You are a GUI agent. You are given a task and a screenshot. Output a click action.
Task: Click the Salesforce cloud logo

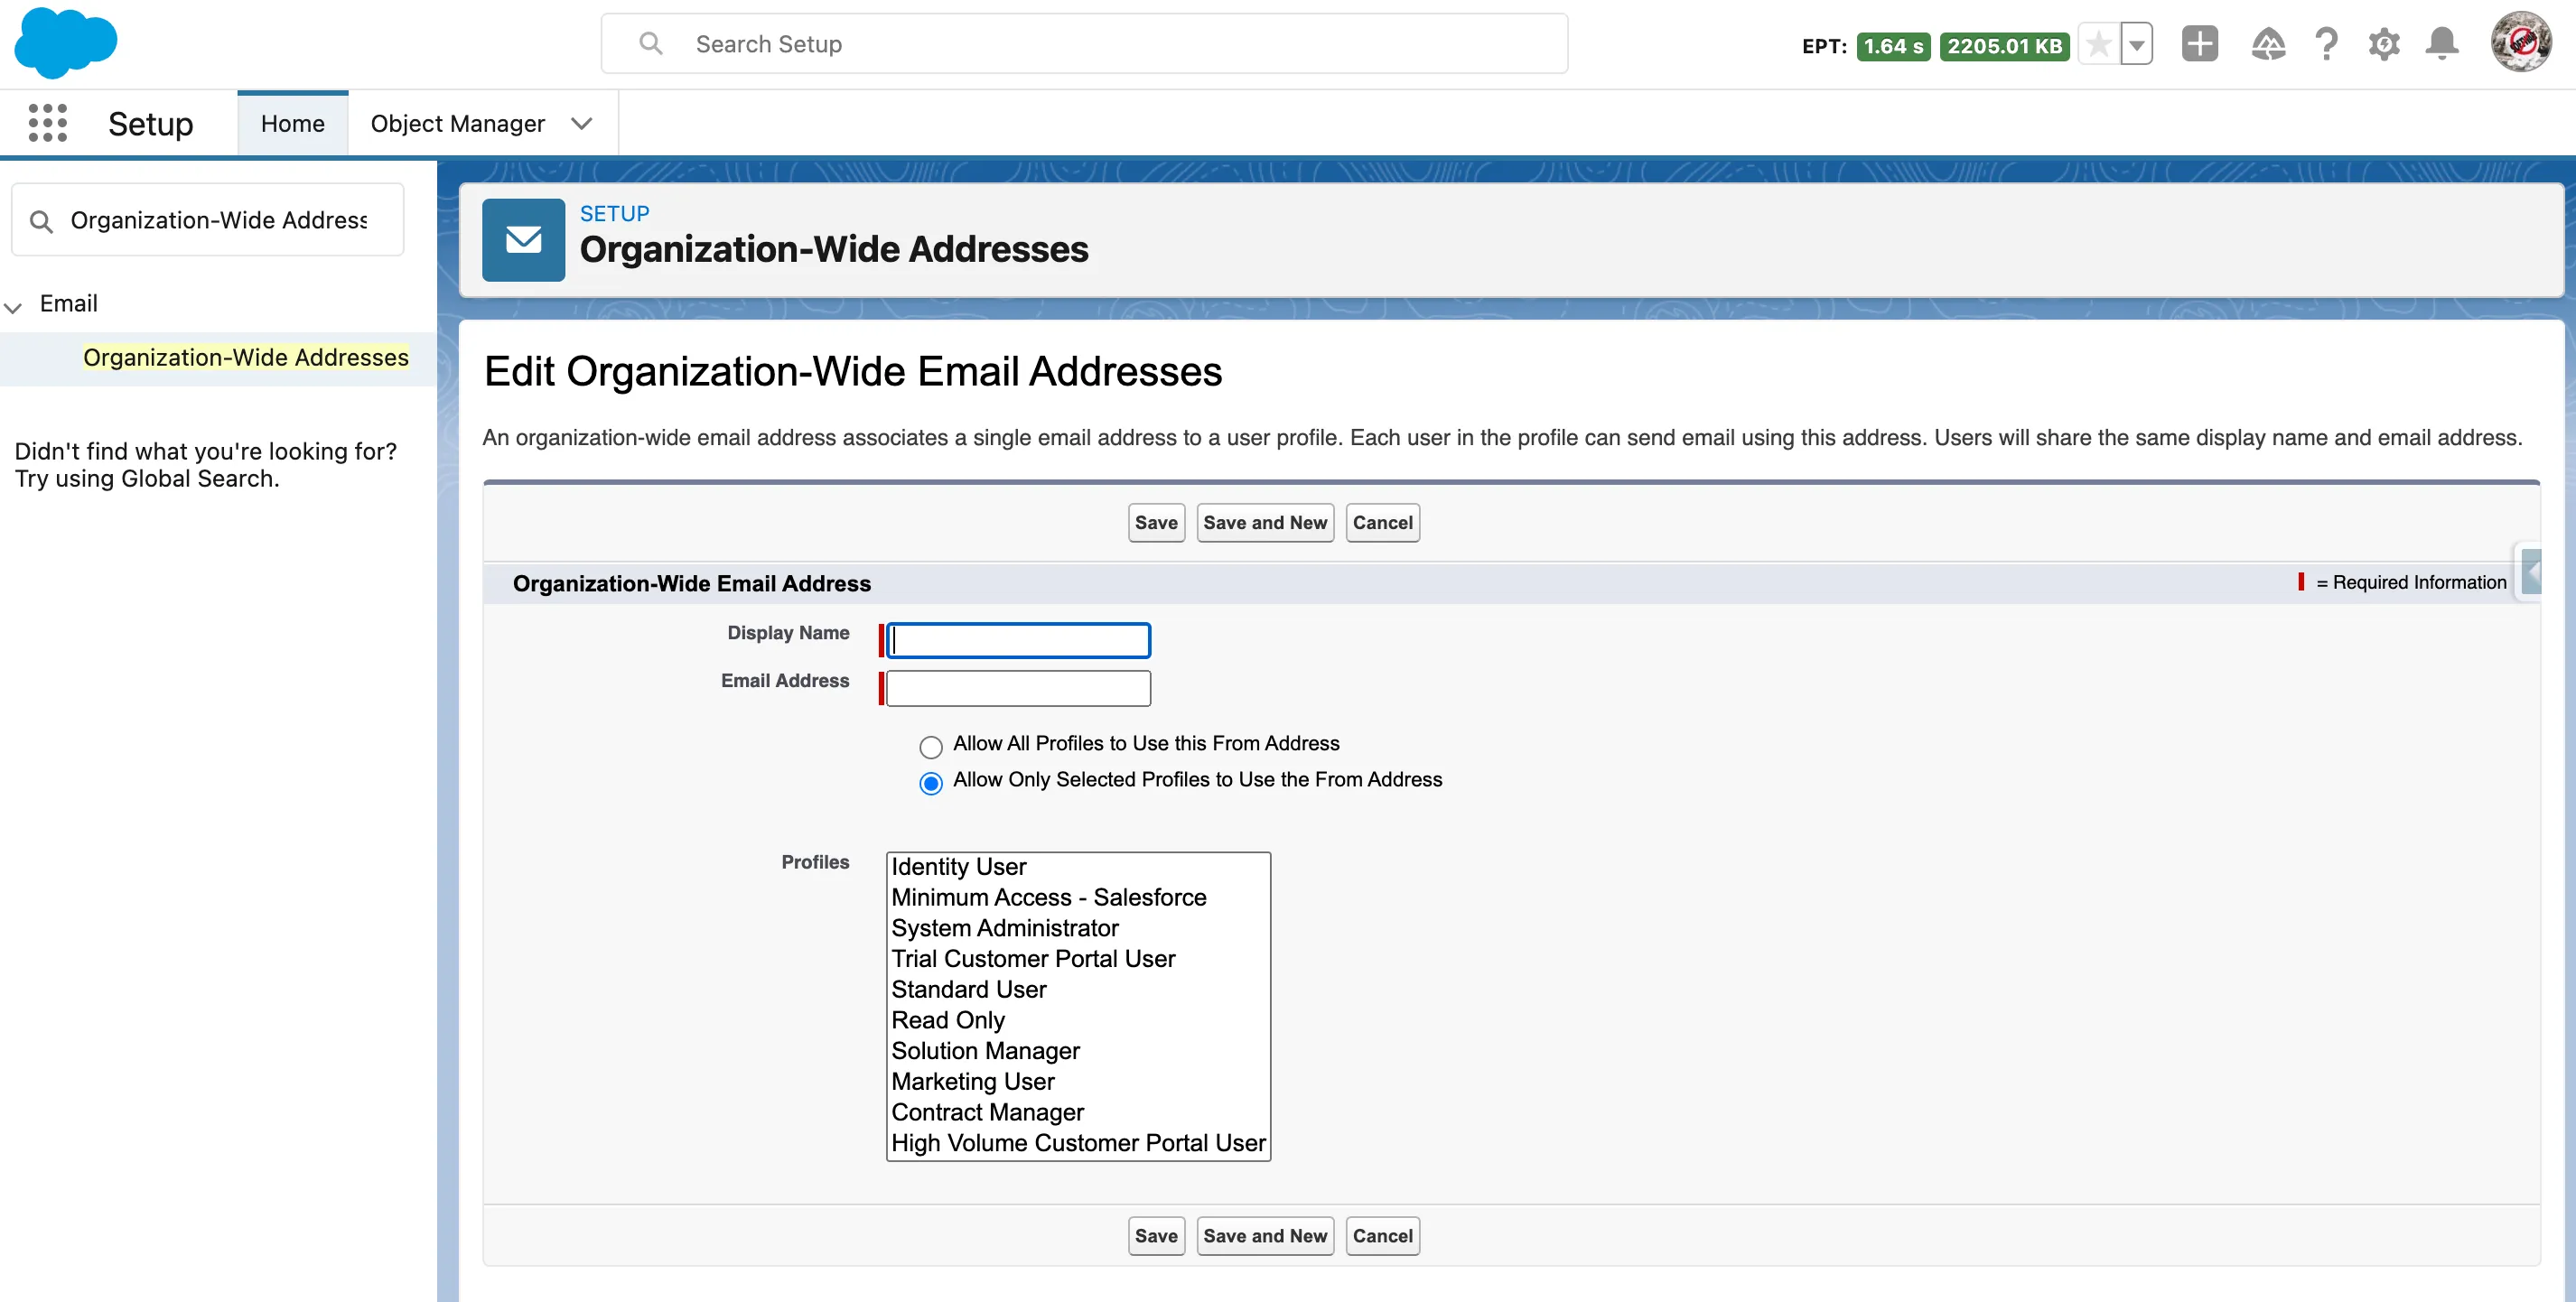point(66,43)
